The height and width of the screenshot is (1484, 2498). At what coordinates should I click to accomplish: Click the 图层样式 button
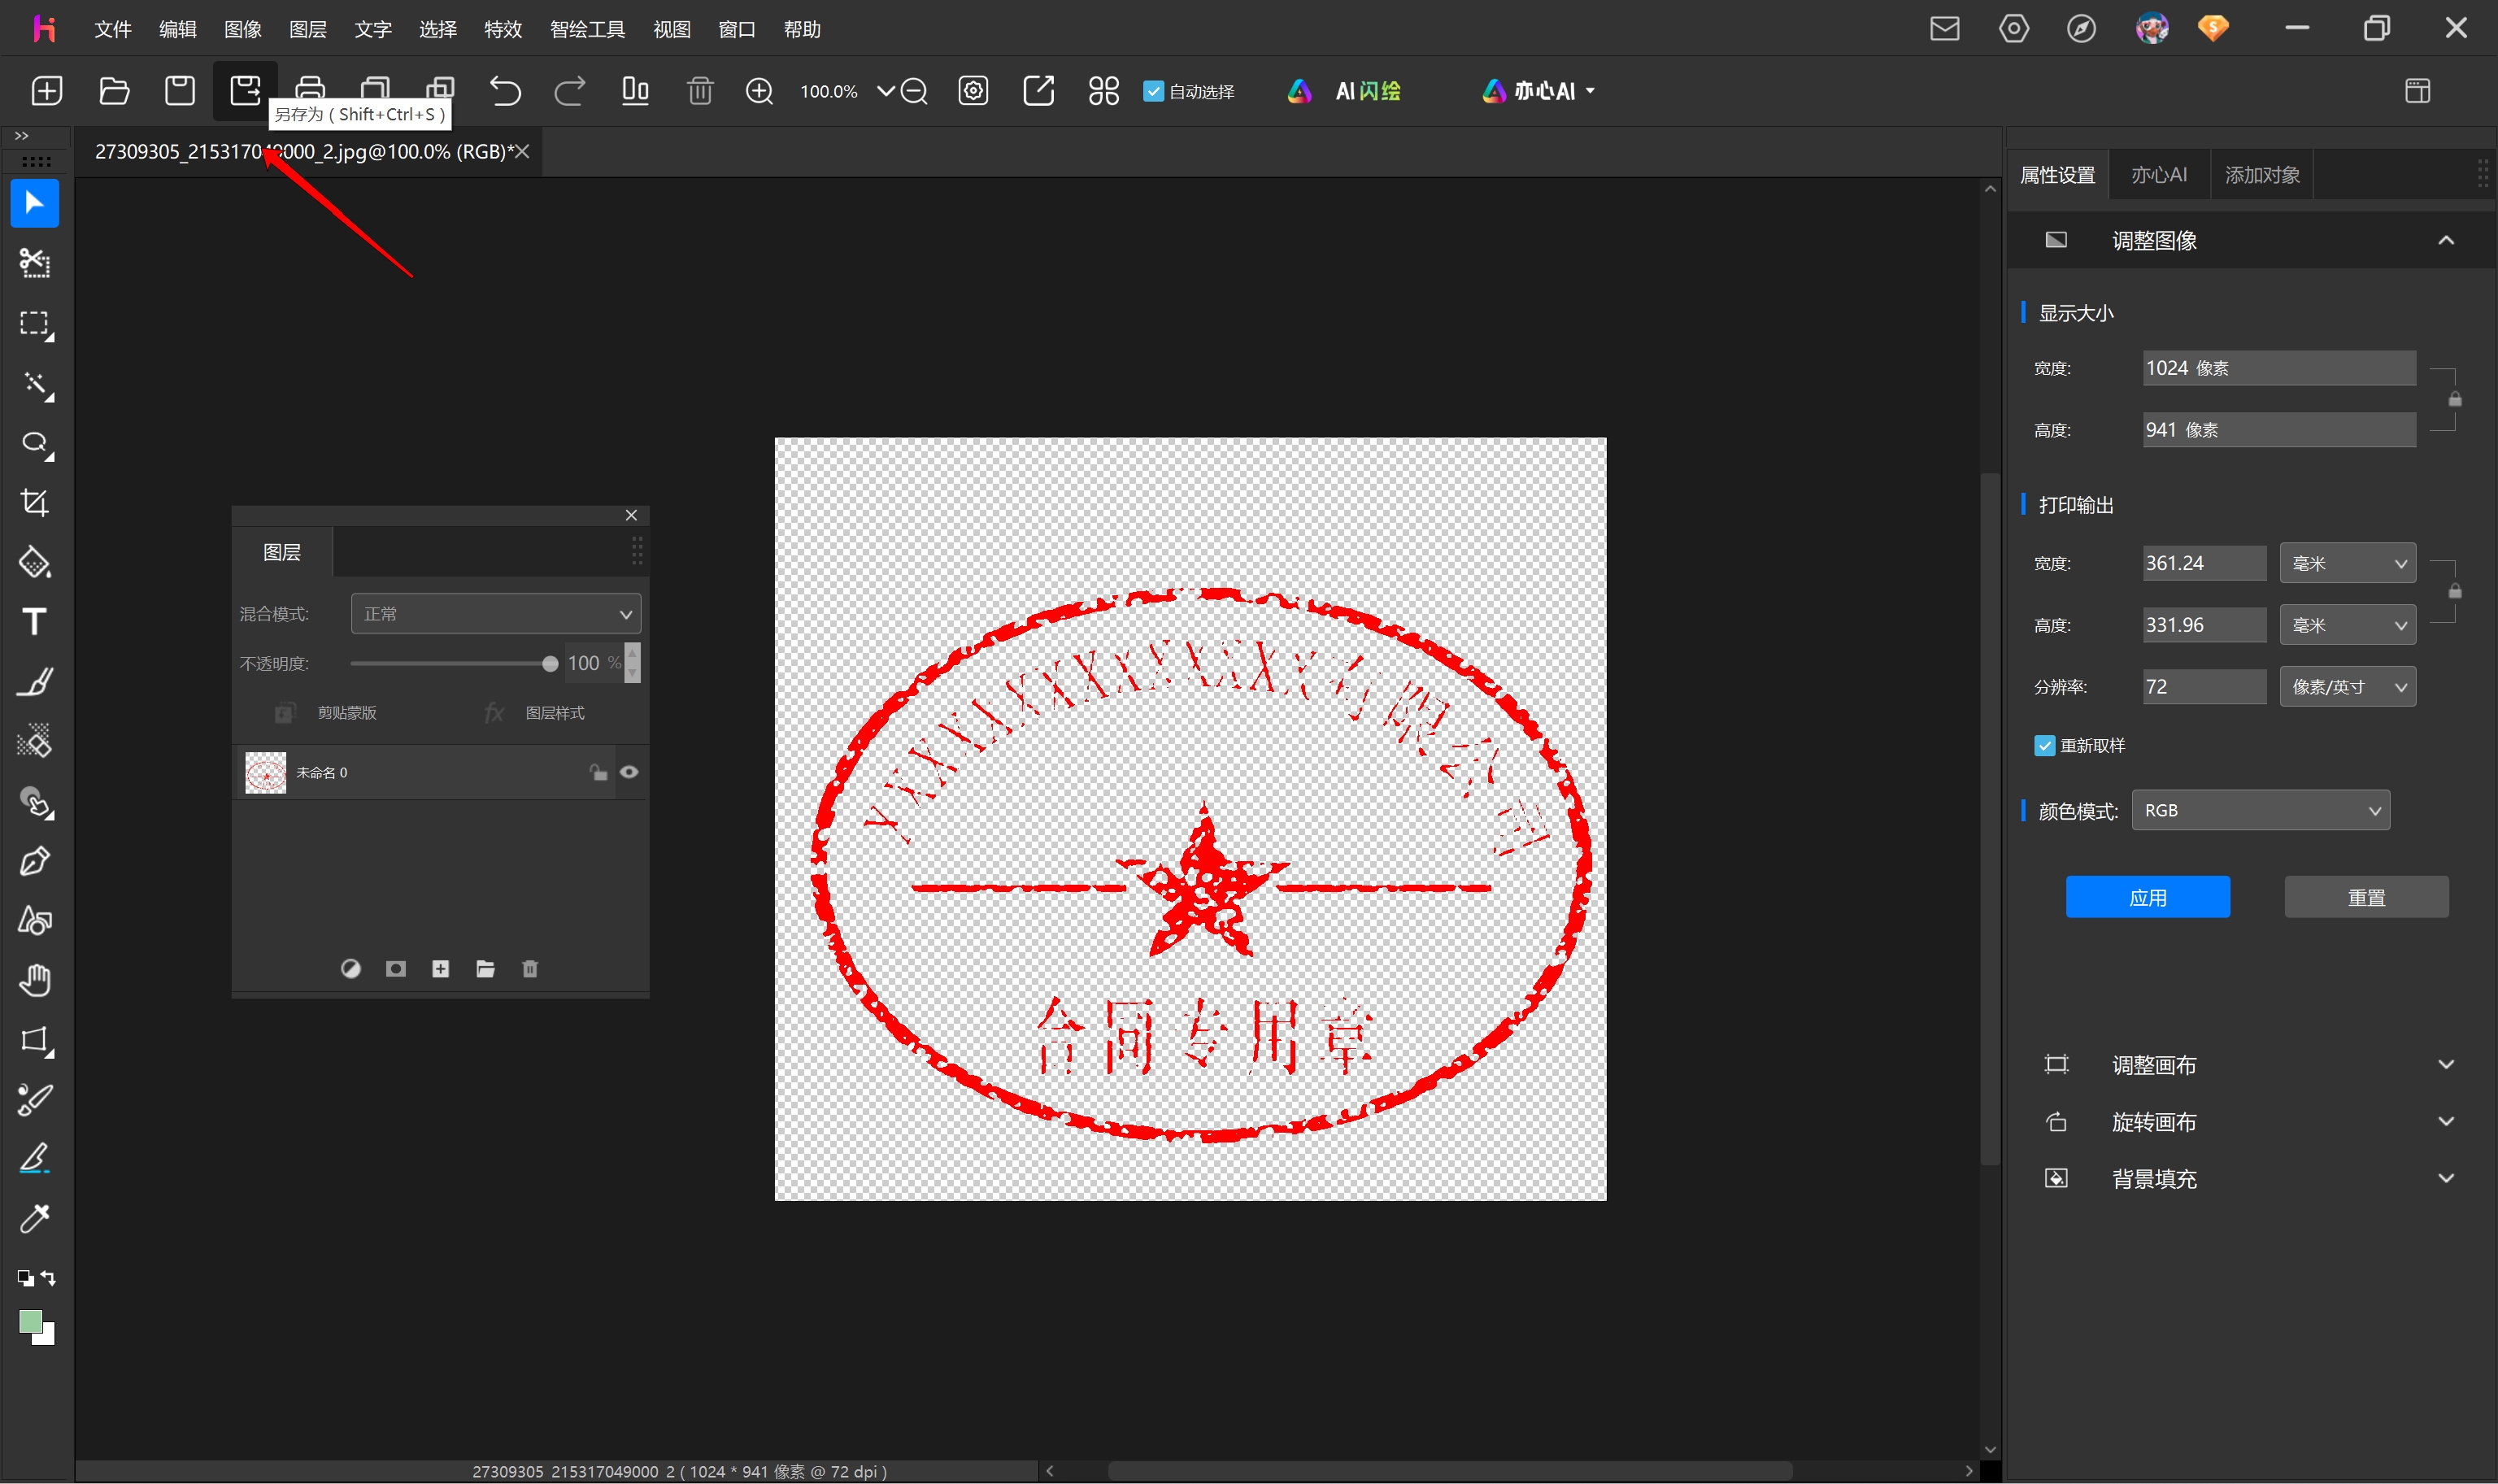536,713
